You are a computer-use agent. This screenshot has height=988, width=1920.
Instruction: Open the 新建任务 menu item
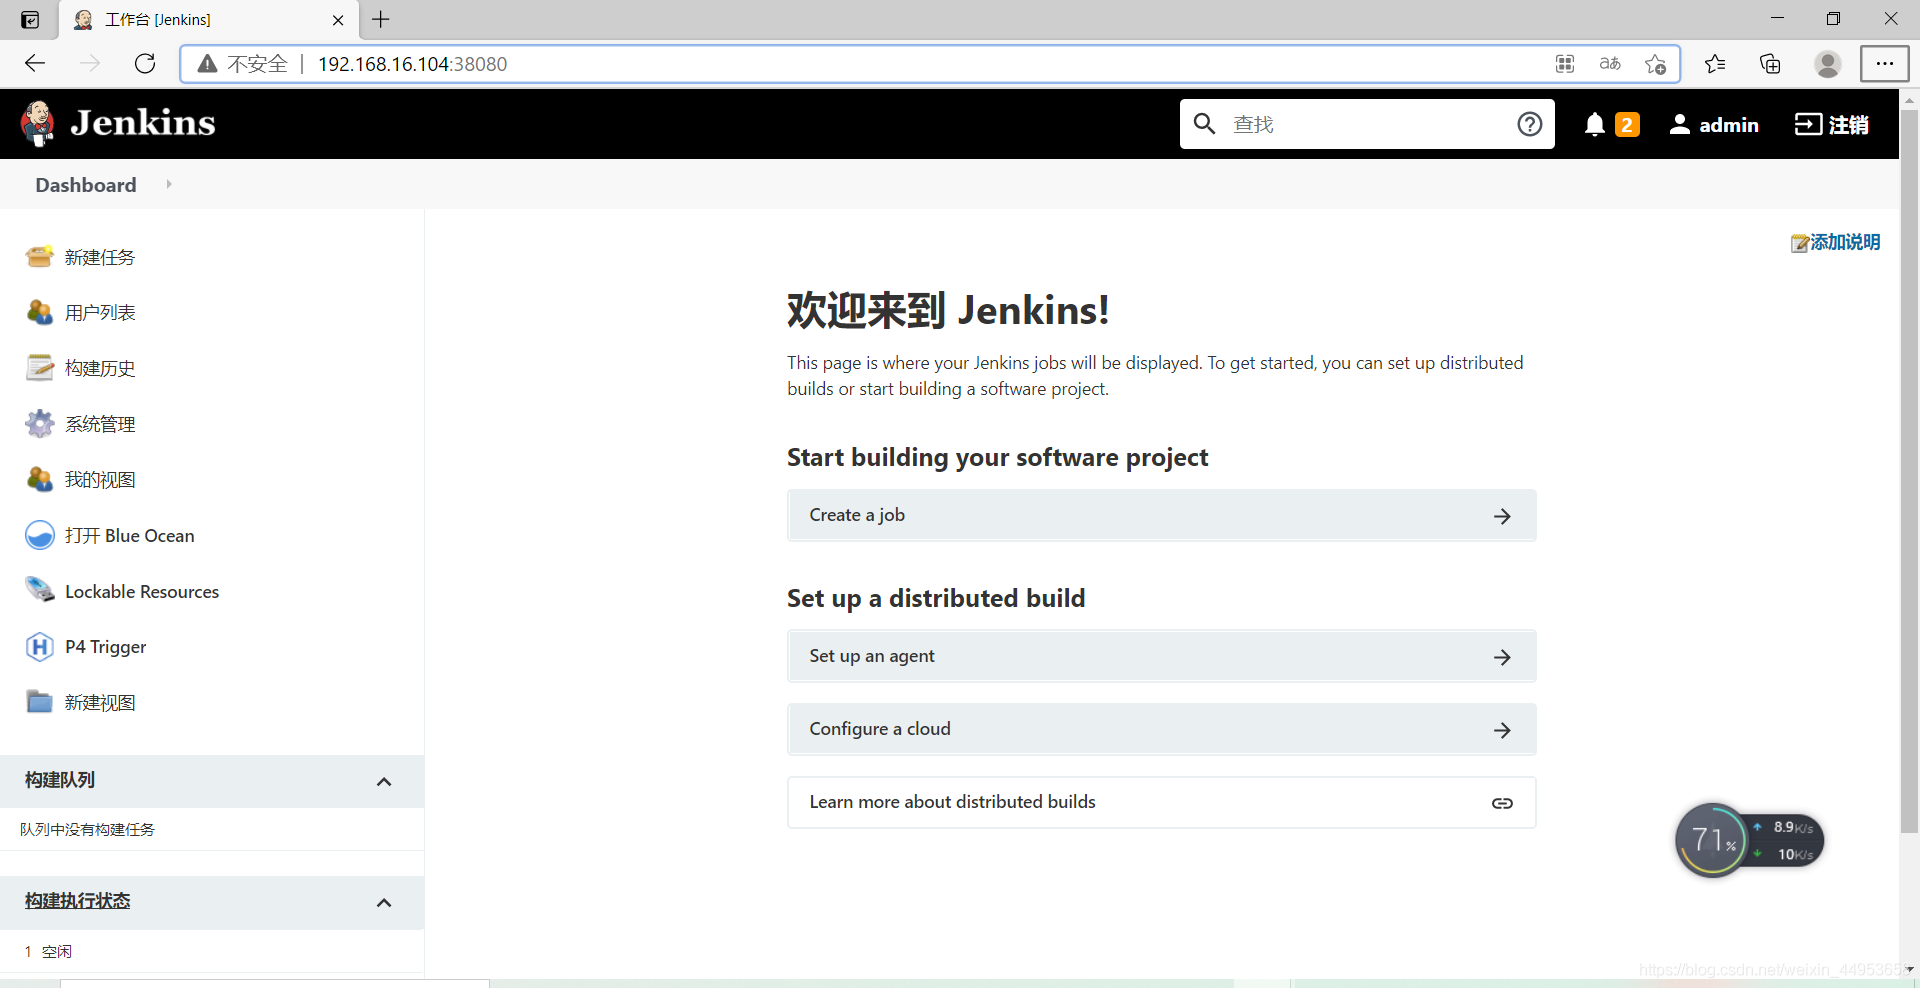click(x=100, y=257)
